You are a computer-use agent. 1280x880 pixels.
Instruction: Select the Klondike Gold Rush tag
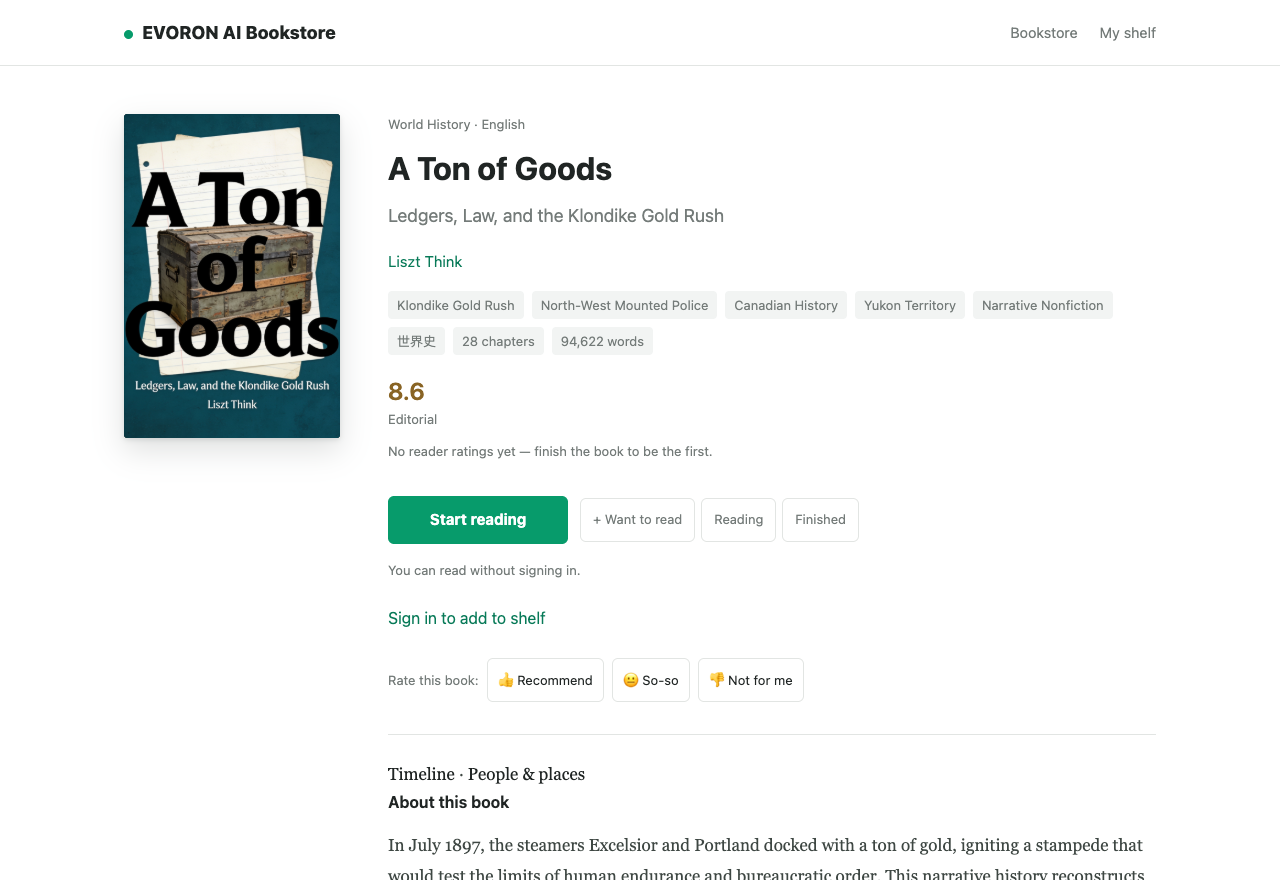pyautogui.click(x=456, y=305)
